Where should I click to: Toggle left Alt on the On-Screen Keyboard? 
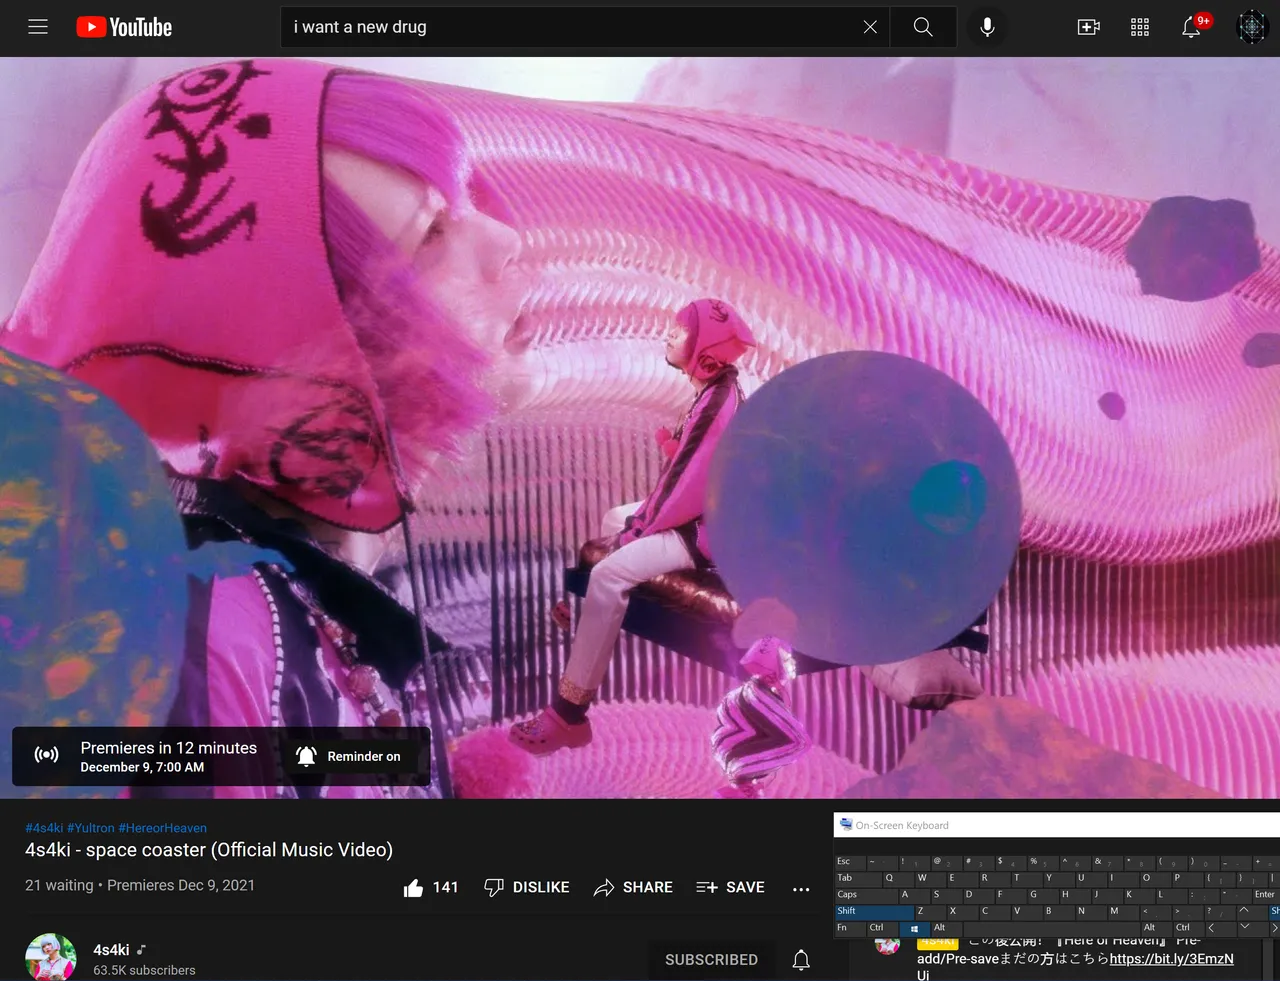point(947,929)
